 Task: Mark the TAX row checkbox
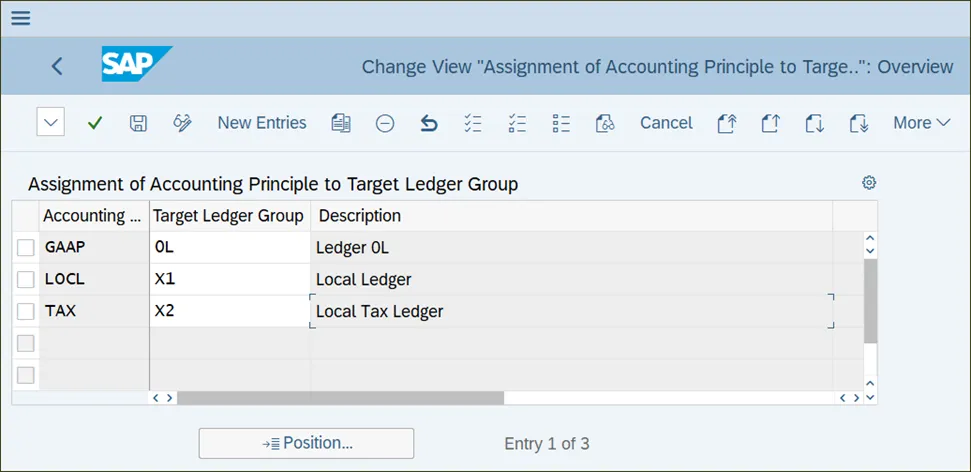tap(26, 312)
